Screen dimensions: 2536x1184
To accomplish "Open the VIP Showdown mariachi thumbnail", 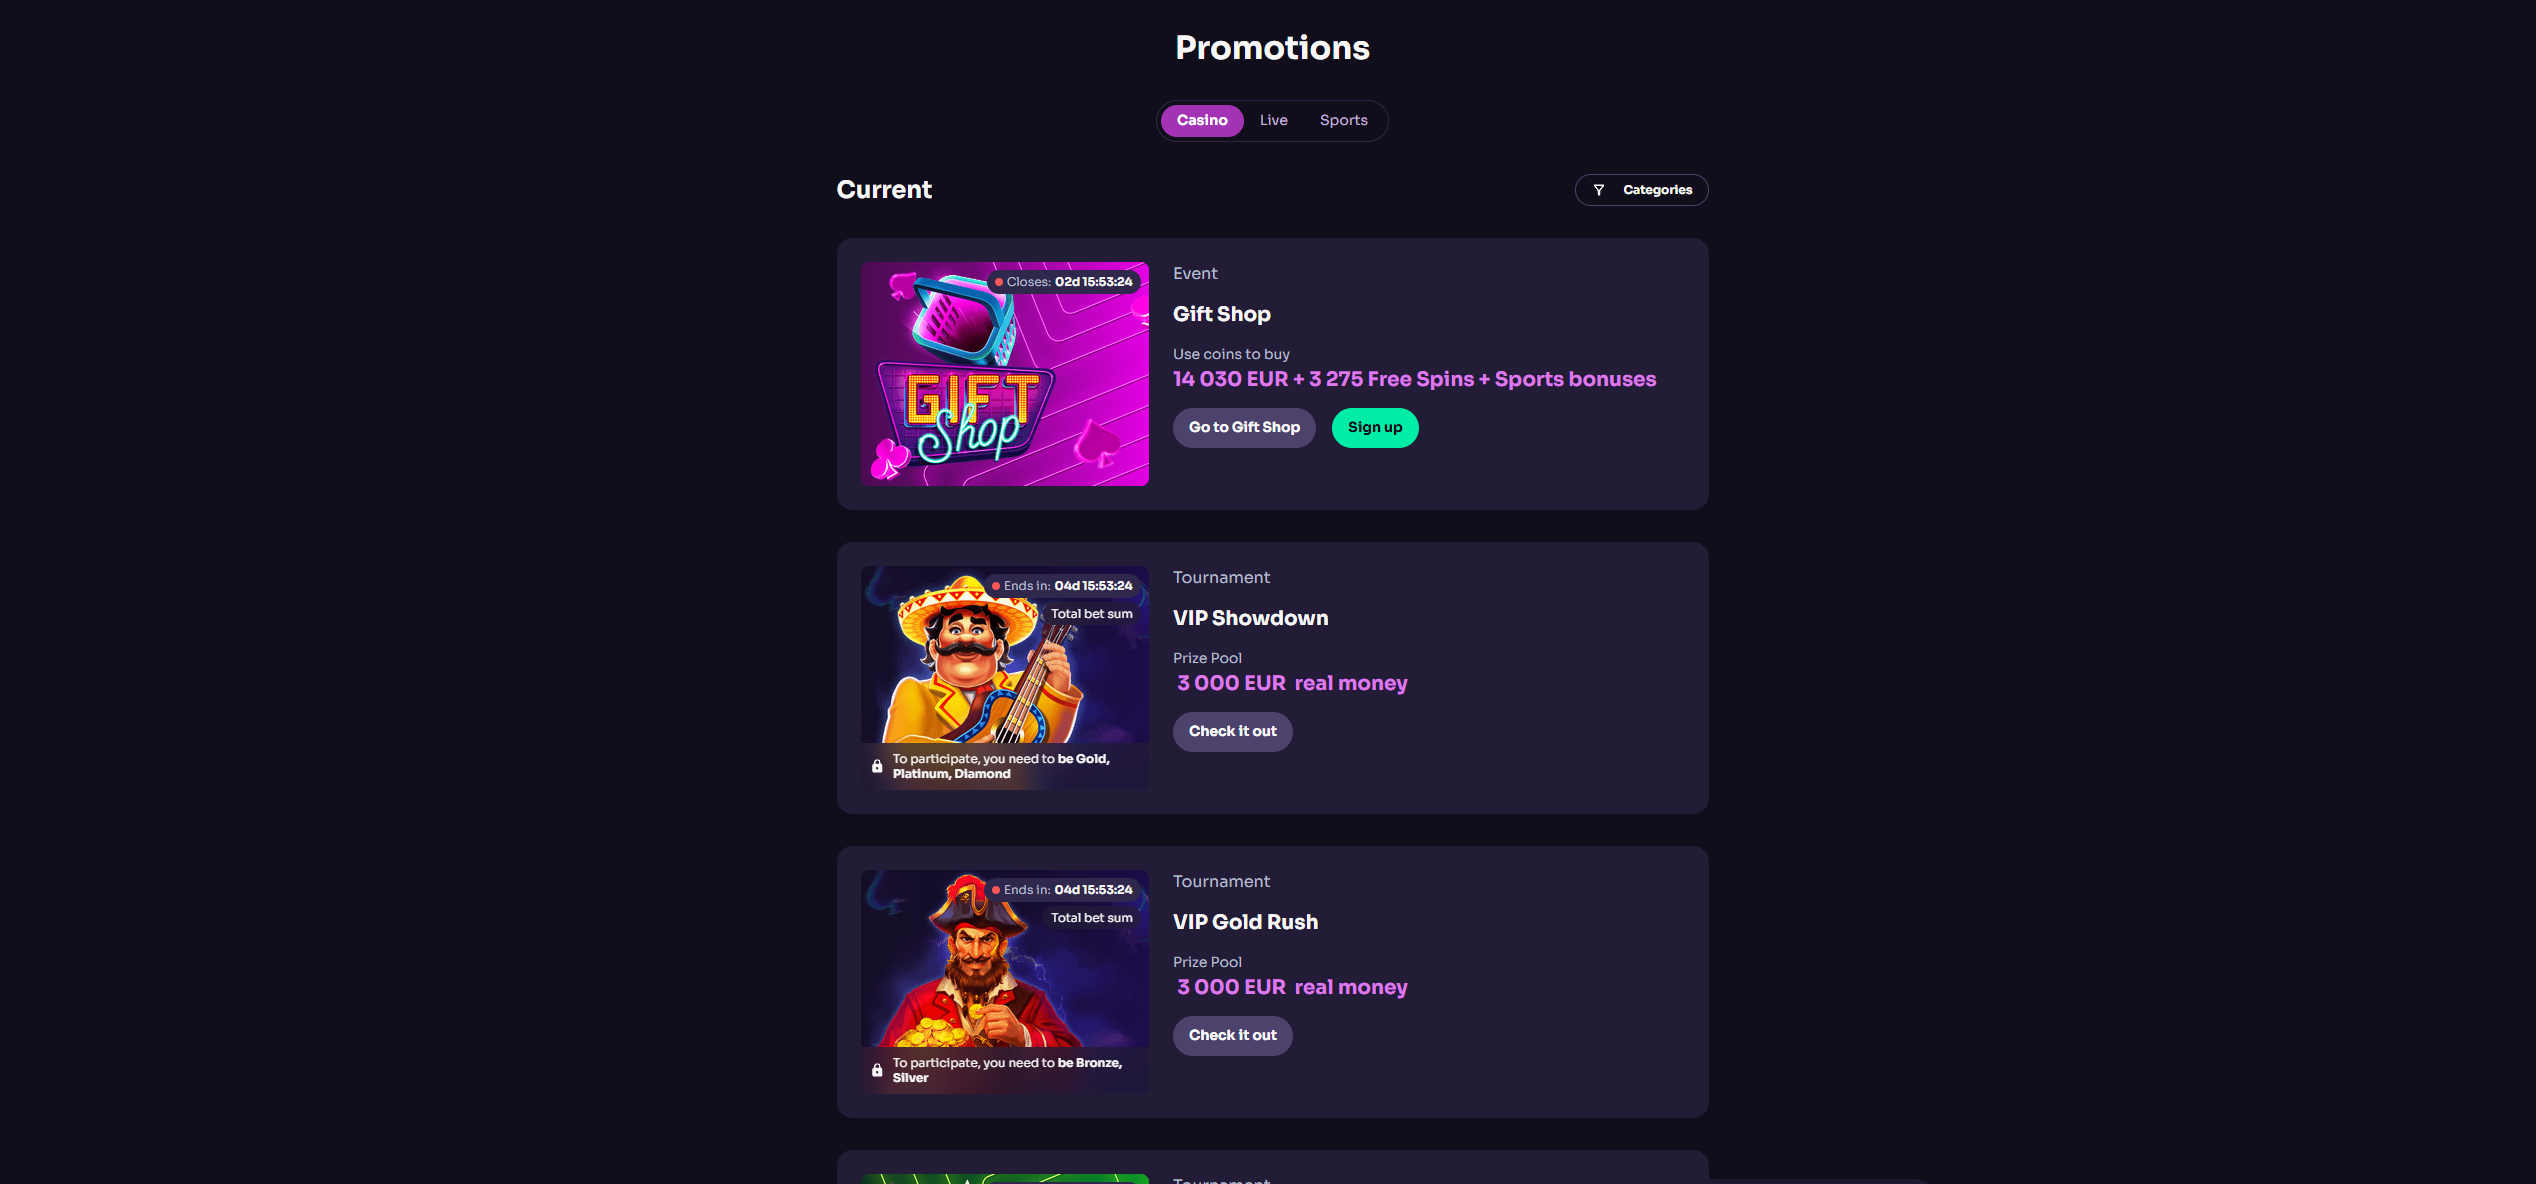I will tap(1005, 678).
